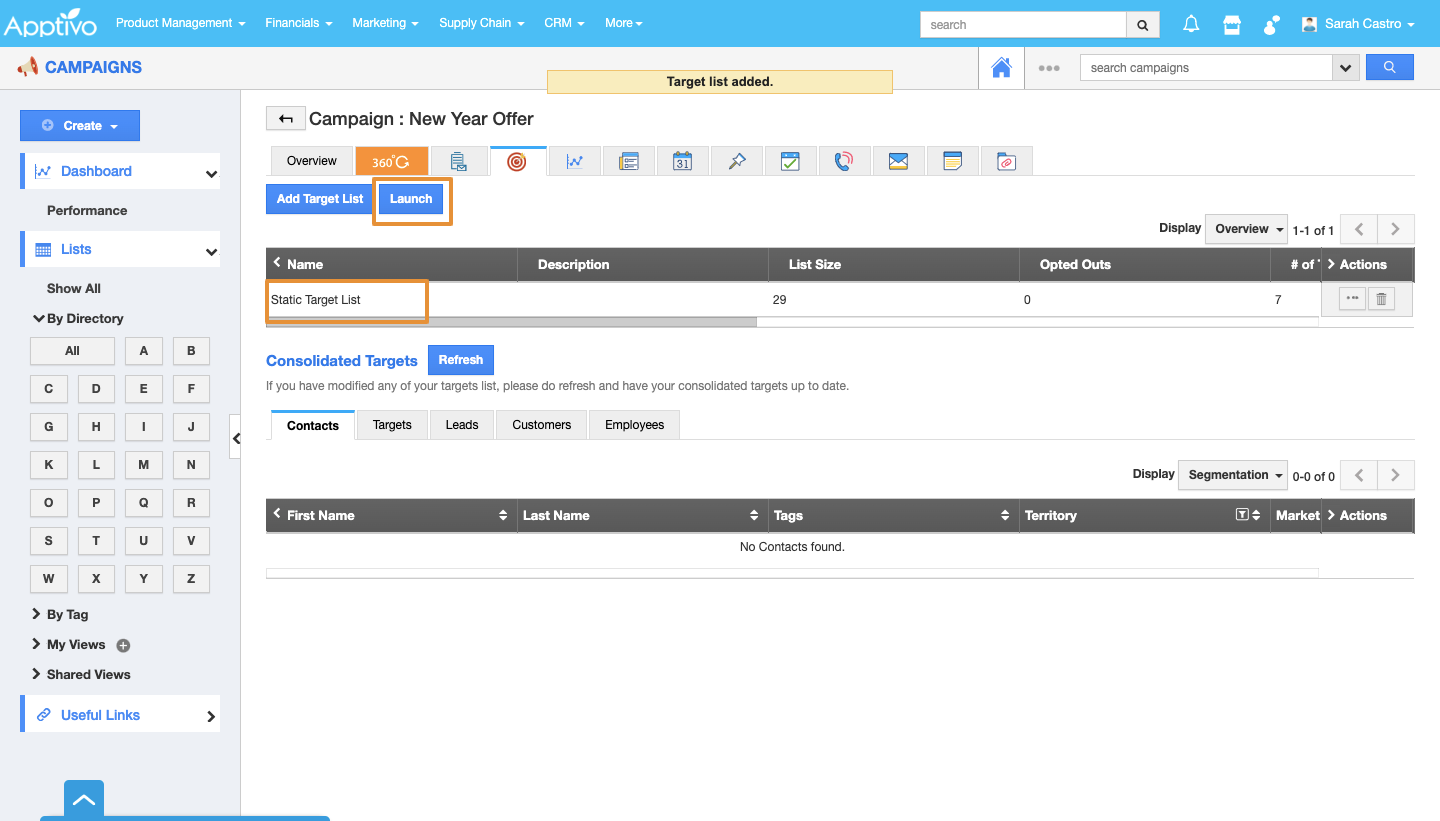Open the pushpin follow-ups tab

(737, 161)
